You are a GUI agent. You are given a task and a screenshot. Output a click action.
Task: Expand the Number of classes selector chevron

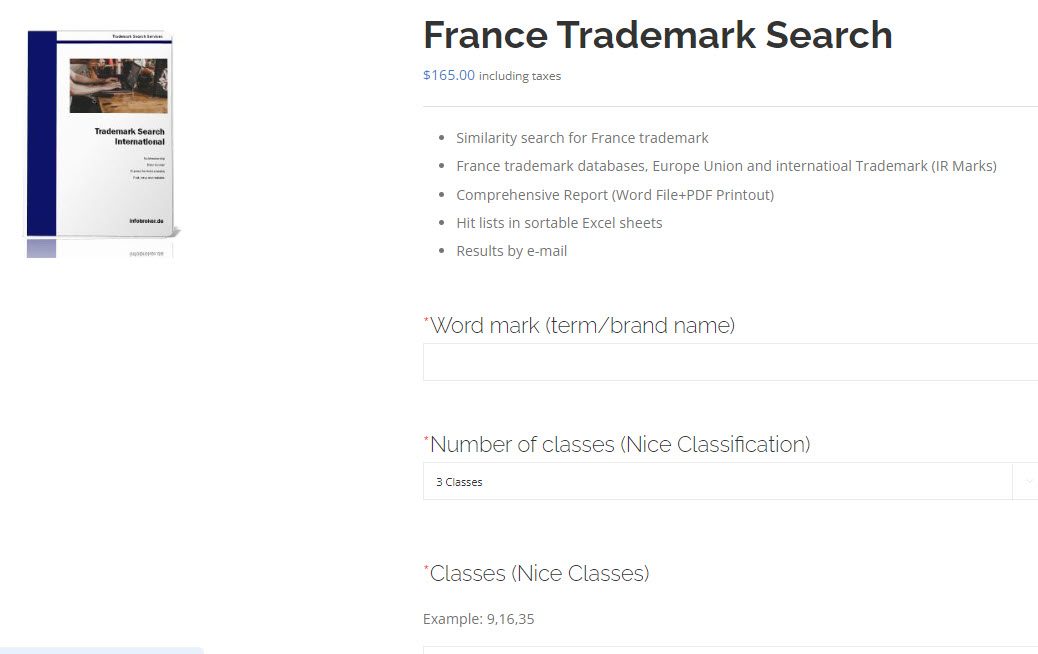click(x=1027, y=481)
